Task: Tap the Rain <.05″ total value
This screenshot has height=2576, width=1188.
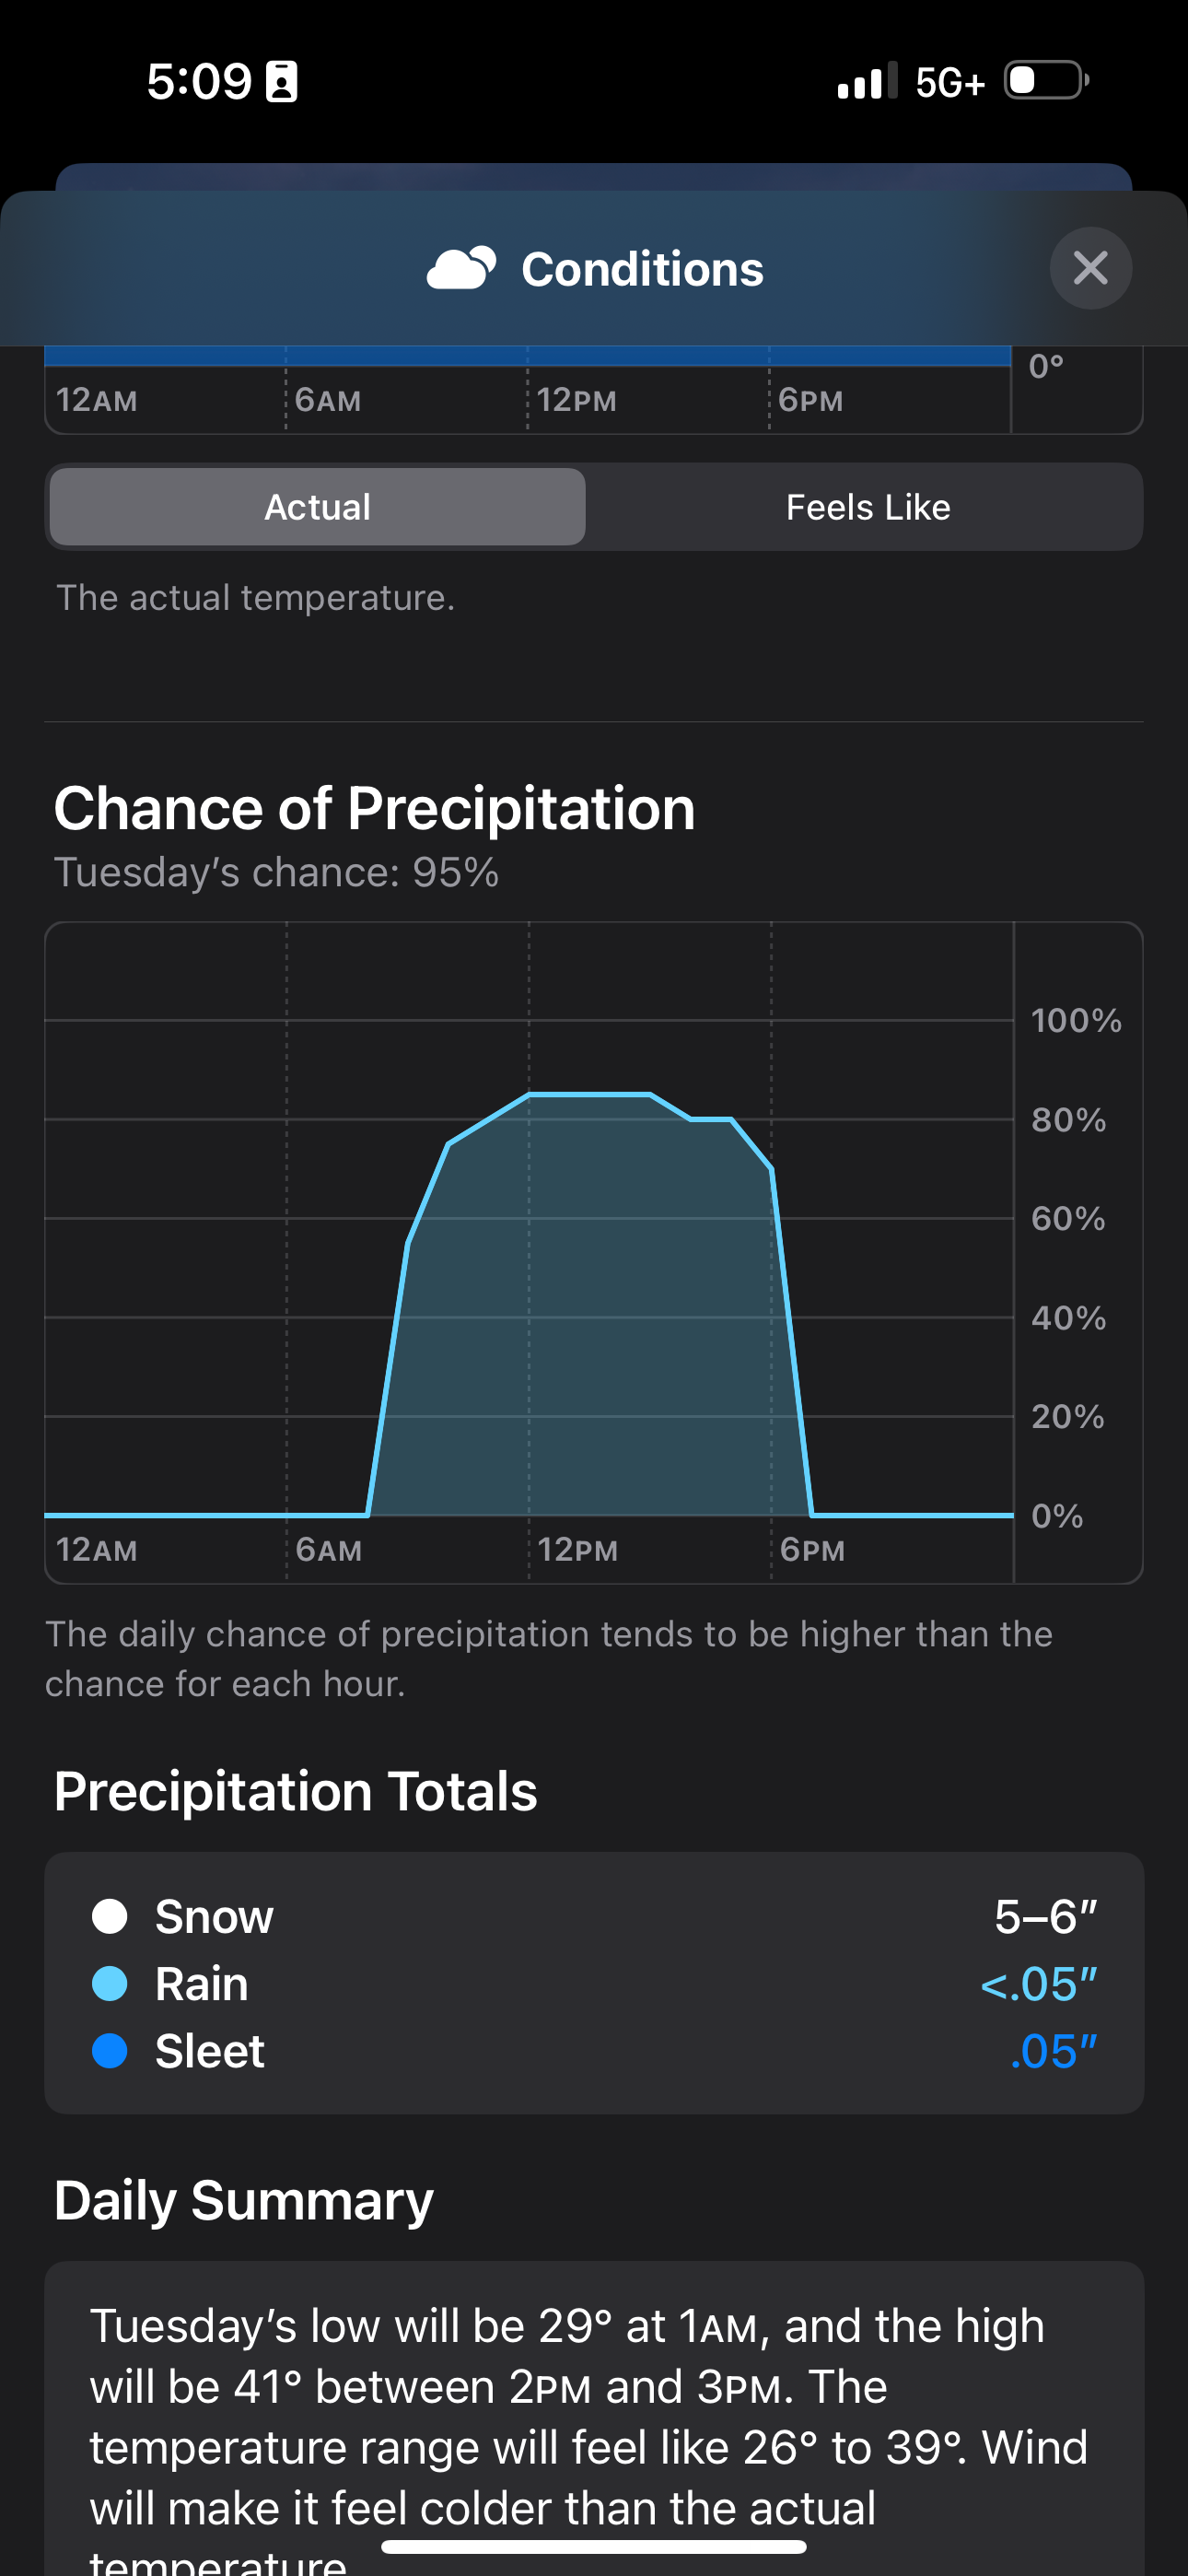Action: tap(1038, 1984)
